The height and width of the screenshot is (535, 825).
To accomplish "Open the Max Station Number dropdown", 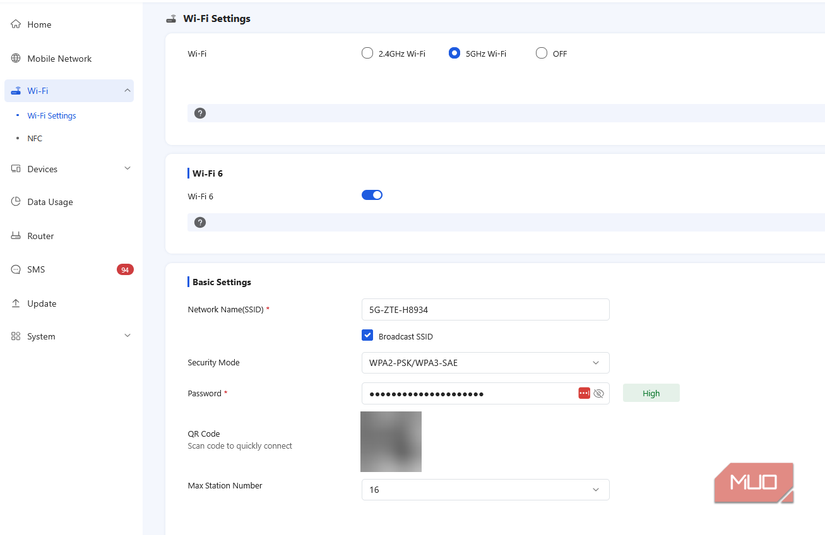I will pos(485,490).
